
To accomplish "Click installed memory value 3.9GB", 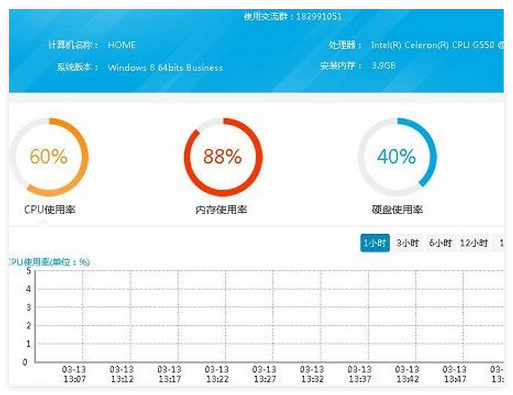I will click(x=384, y=65).
